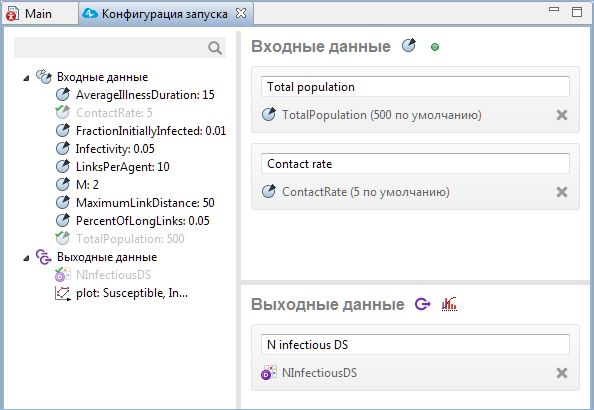
Task: Select the AverageIllnessDuration parameter icon
Action: (x=63, y=95)
